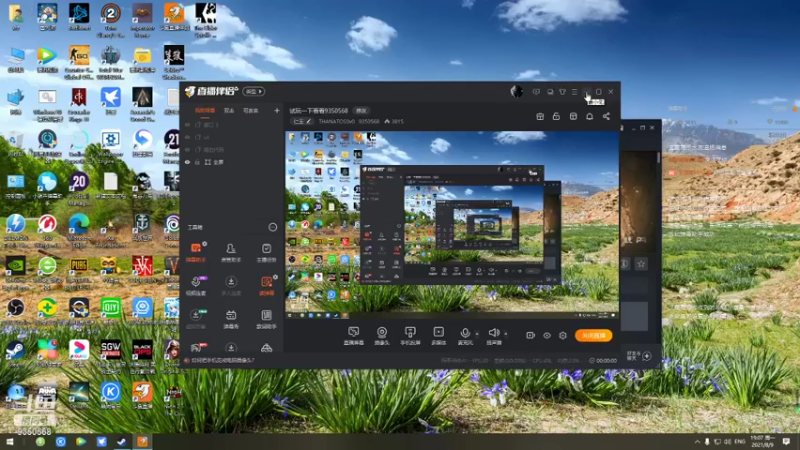
Task: Click the room number 9350568 text
Action: (x=368, y=121)
